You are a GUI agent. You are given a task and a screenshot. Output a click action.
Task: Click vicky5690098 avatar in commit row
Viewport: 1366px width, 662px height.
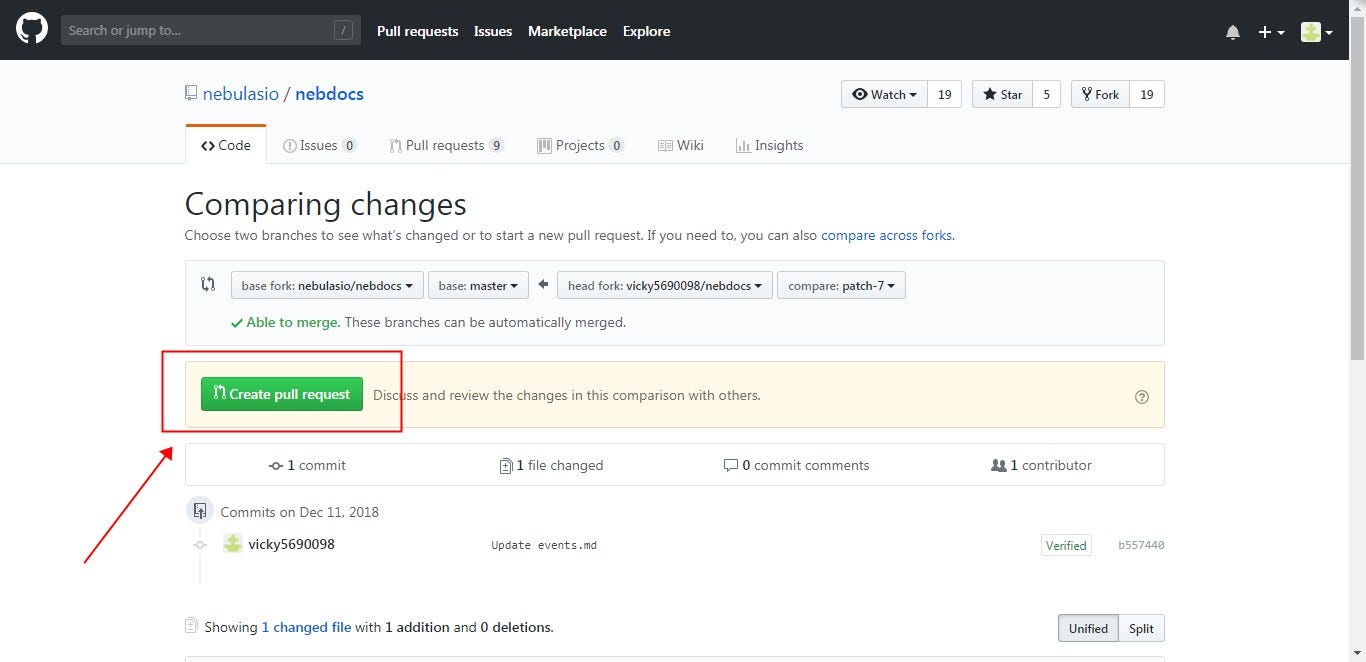[233, 543]
